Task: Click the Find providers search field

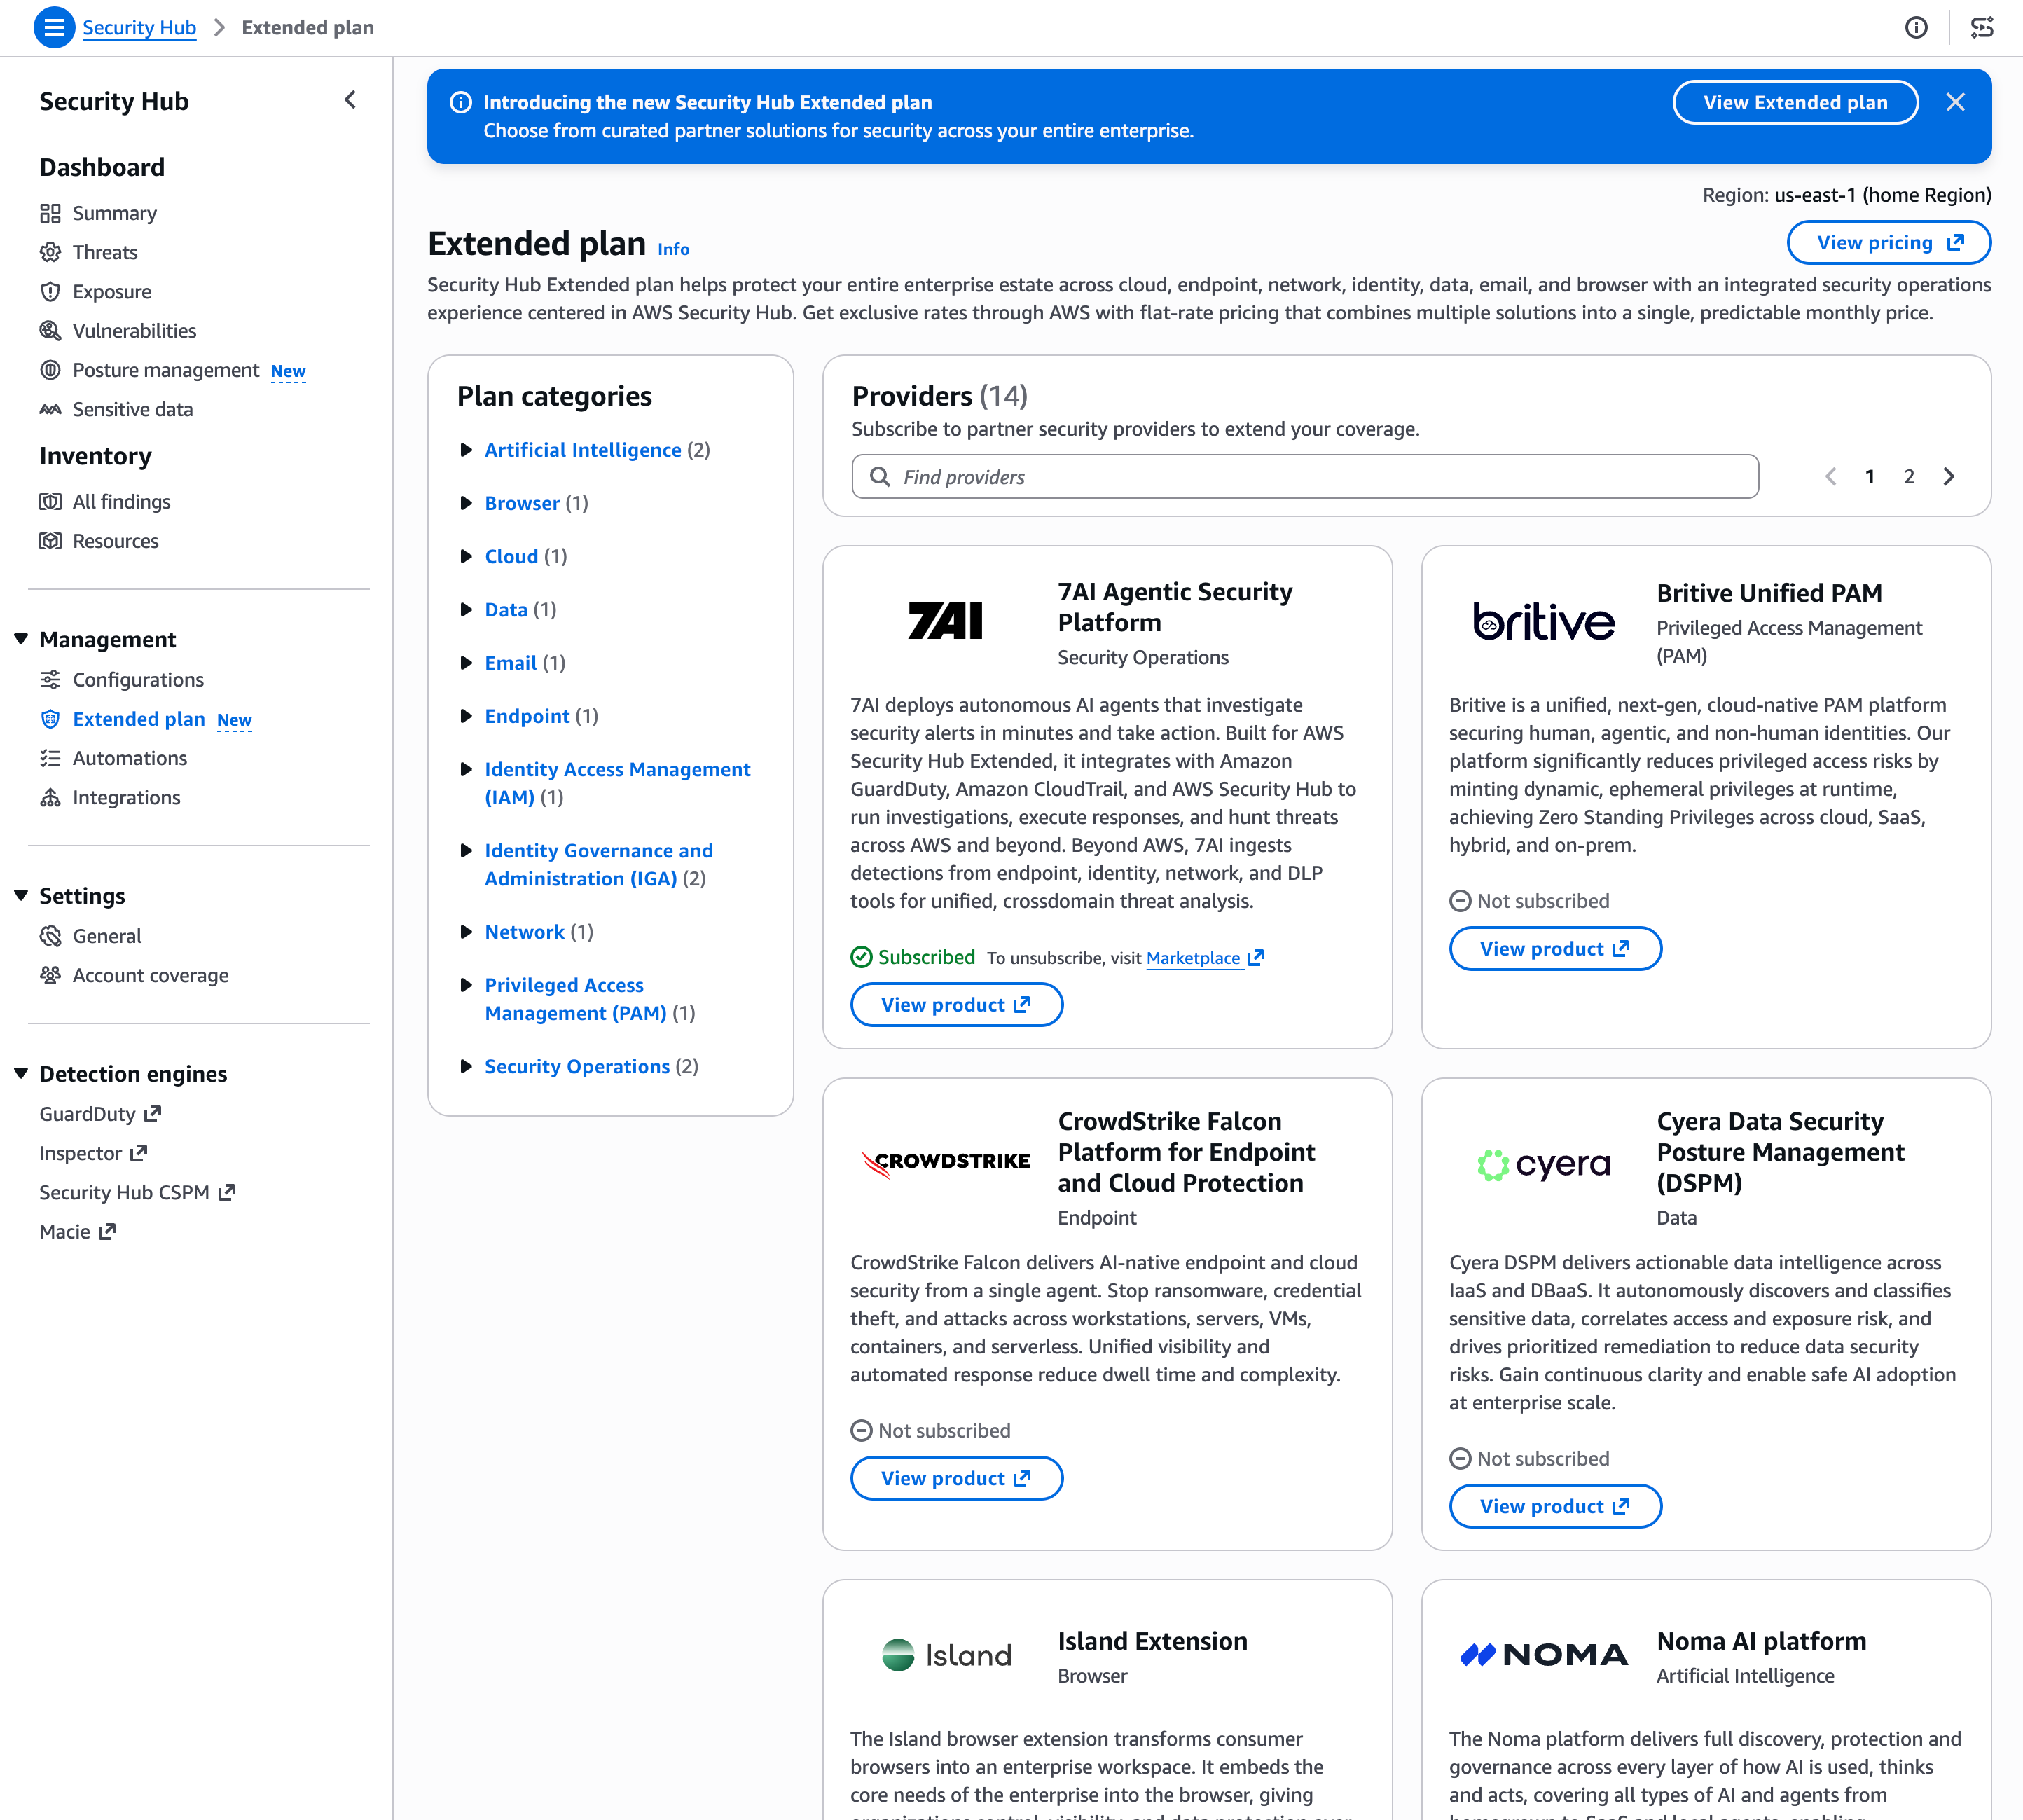Action: (x=1305, y=477)
